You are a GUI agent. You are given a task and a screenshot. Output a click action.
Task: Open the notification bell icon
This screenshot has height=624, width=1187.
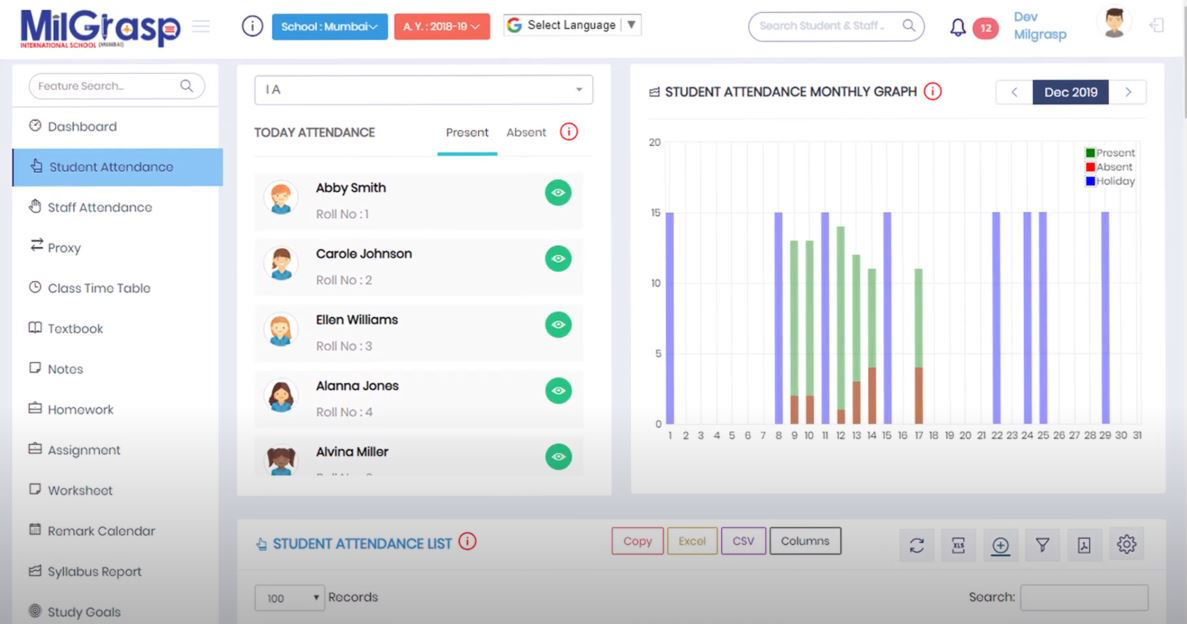pyautogui.click(x=958, y=28)
